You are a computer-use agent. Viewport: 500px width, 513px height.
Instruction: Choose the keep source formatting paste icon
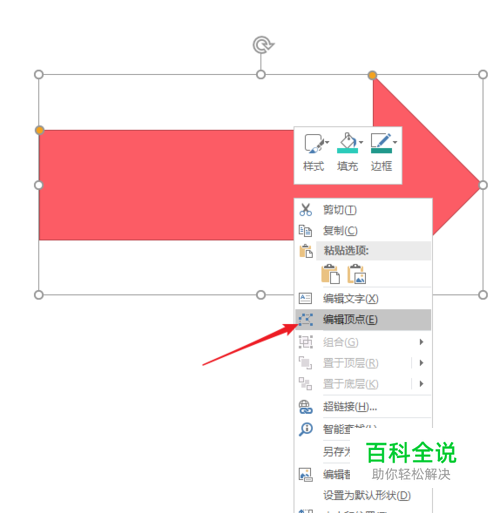point(330,274)
